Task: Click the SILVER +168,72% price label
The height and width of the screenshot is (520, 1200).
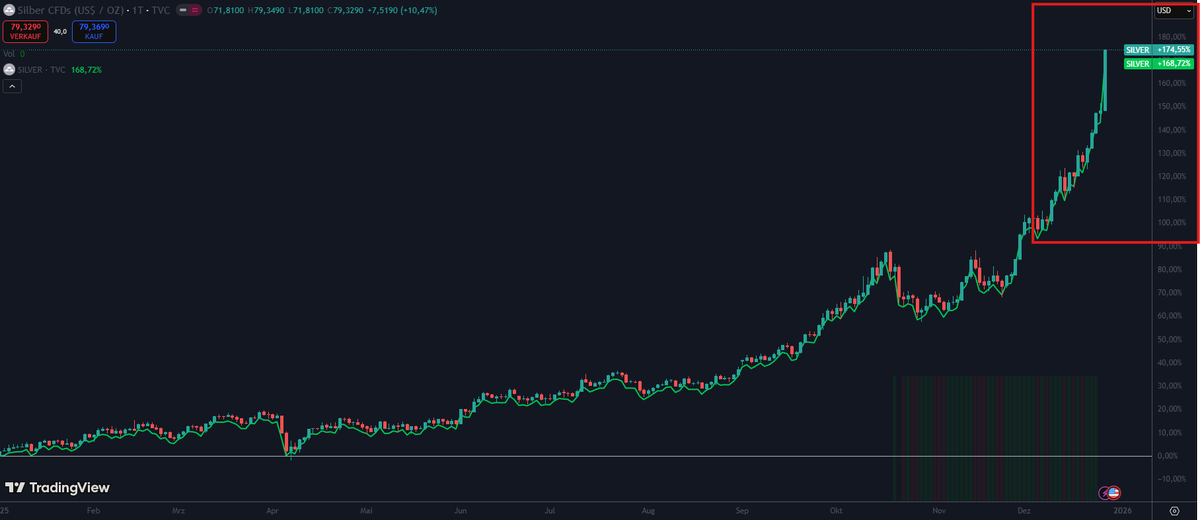Action: 1158,63
